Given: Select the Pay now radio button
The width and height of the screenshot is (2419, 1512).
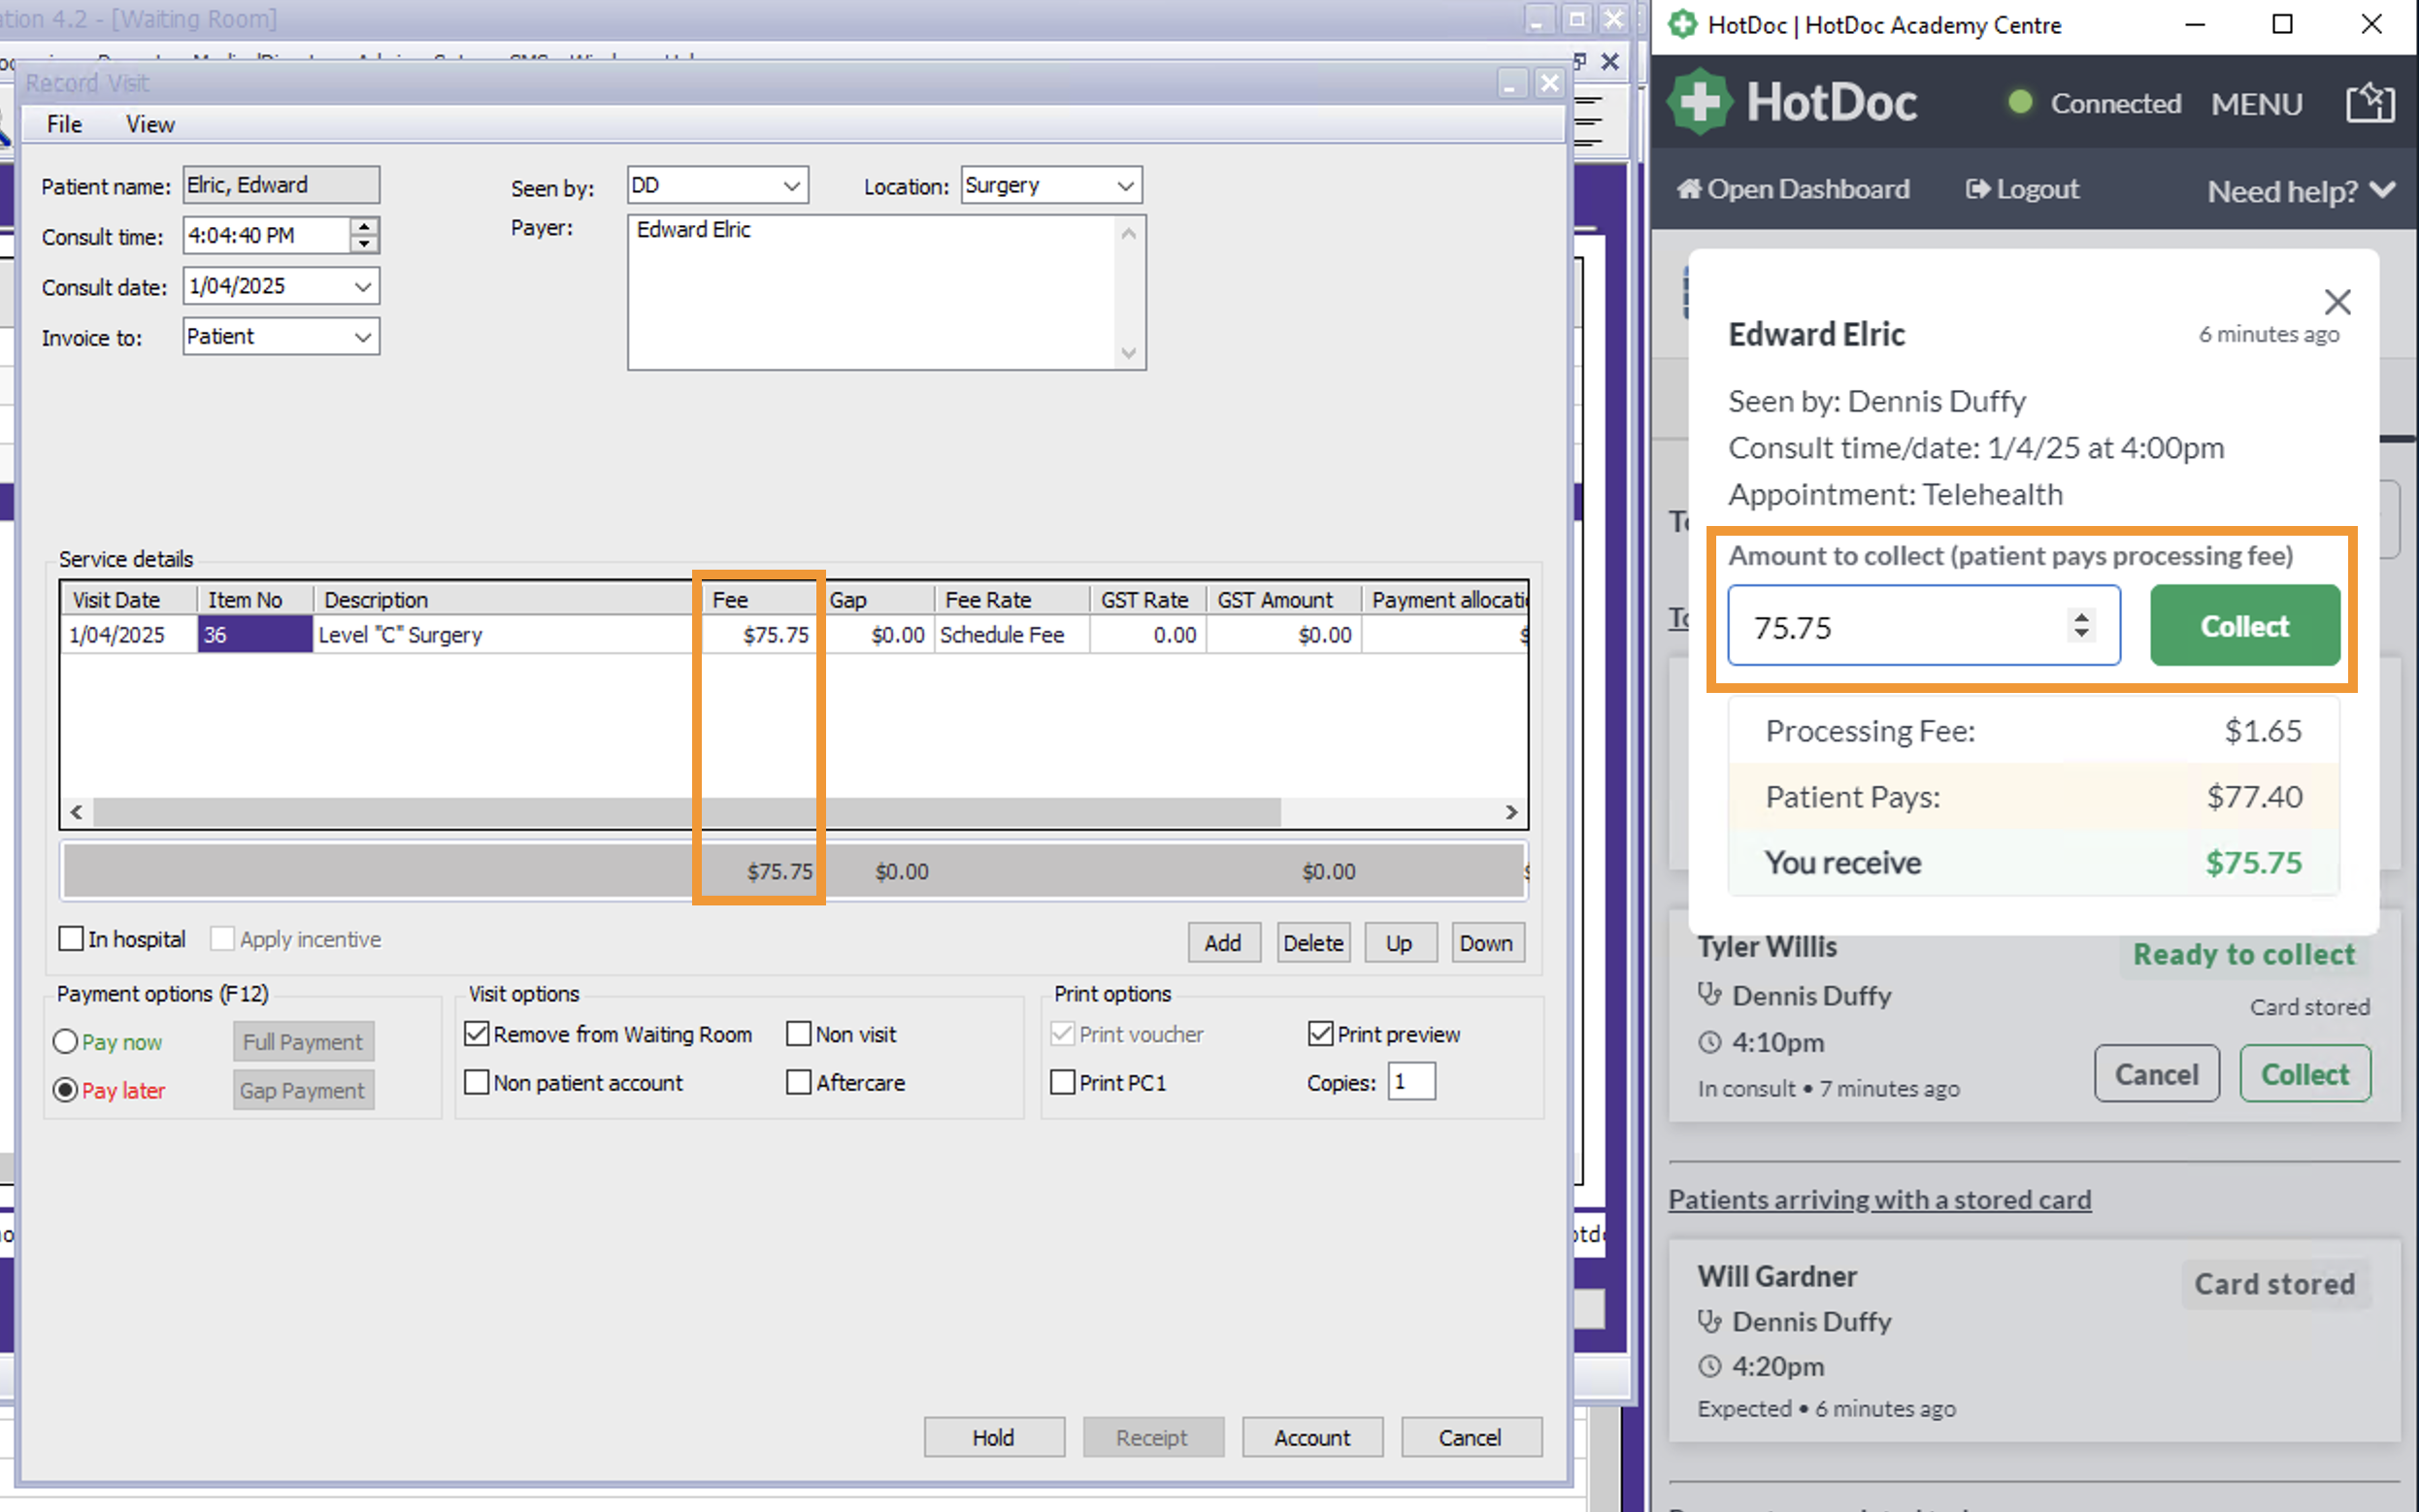Looking at the screenshot, I should pos(65,1042).
